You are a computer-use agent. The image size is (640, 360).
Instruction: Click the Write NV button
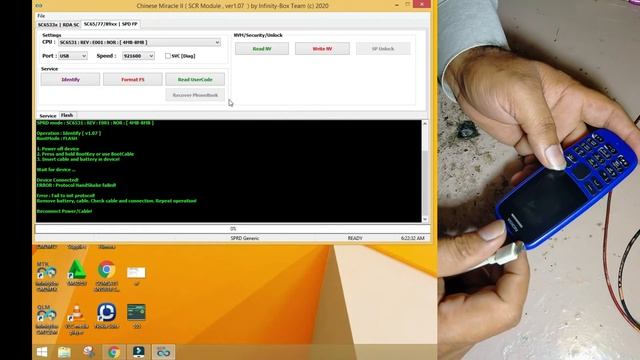tap(322, 49)
